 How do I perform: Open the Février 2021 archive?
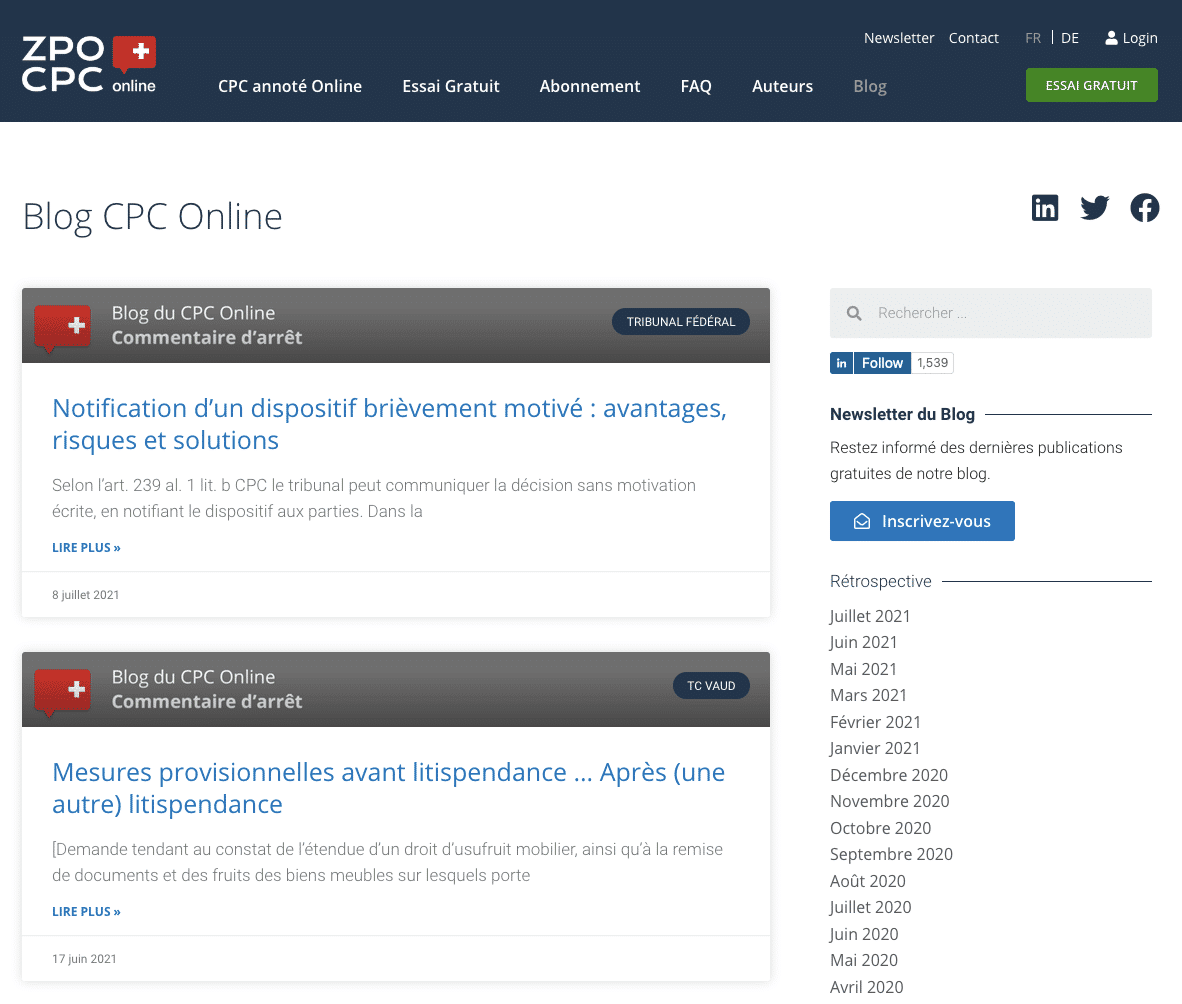(875, 722)
